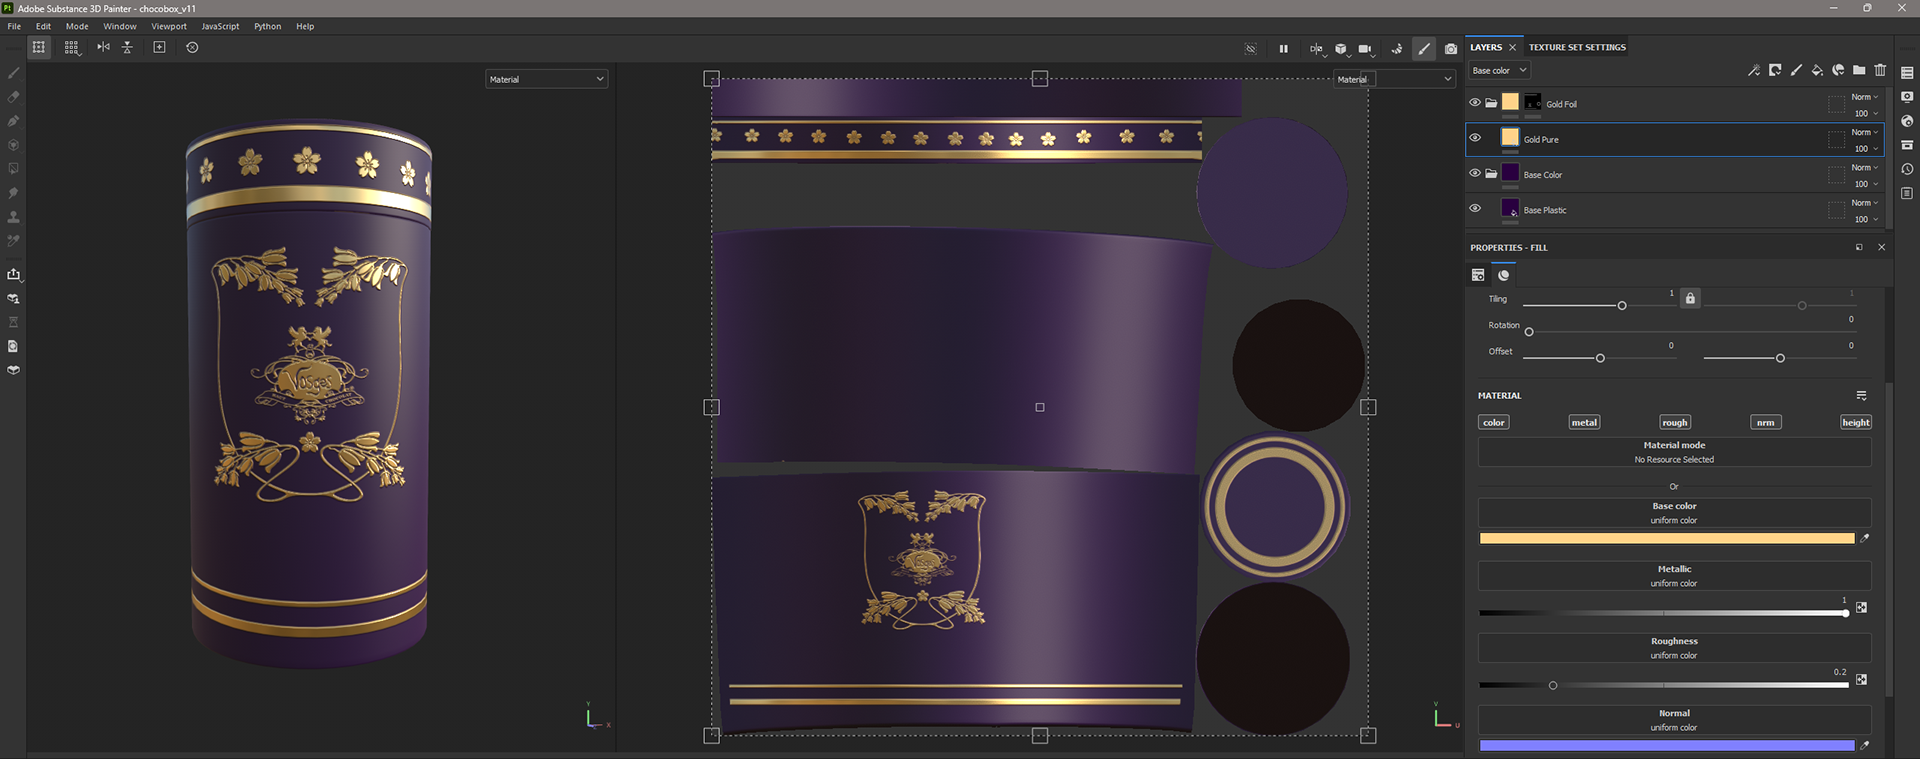Screen dimensions: 1920x759
Task: Open Gold Pure blend mode dropdown
Action: click(1865, 132)
